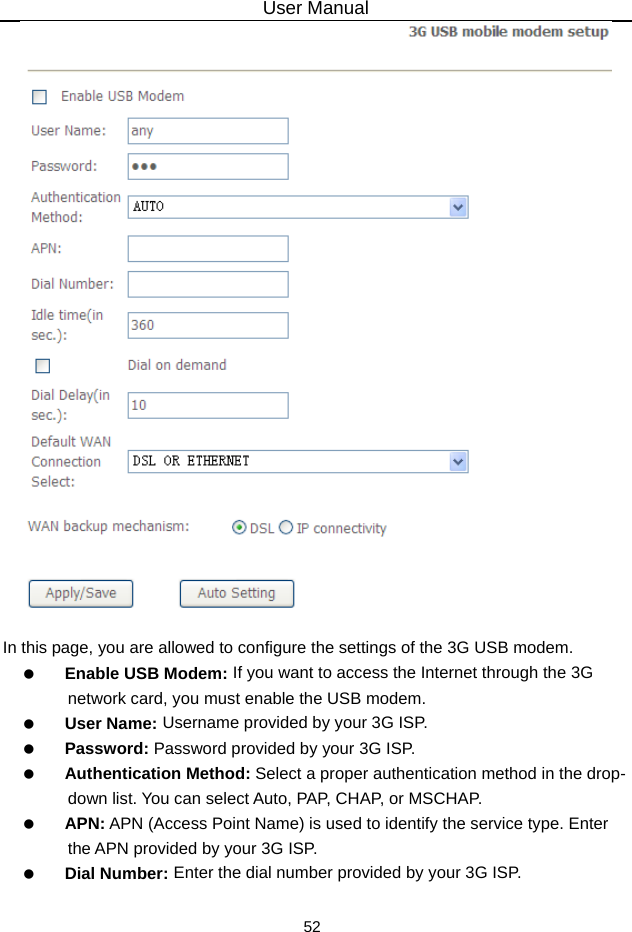The height and width of the screenshot is (932, 632).
Task: Click the WAN backup mechanism label
Action: [108, 526]
